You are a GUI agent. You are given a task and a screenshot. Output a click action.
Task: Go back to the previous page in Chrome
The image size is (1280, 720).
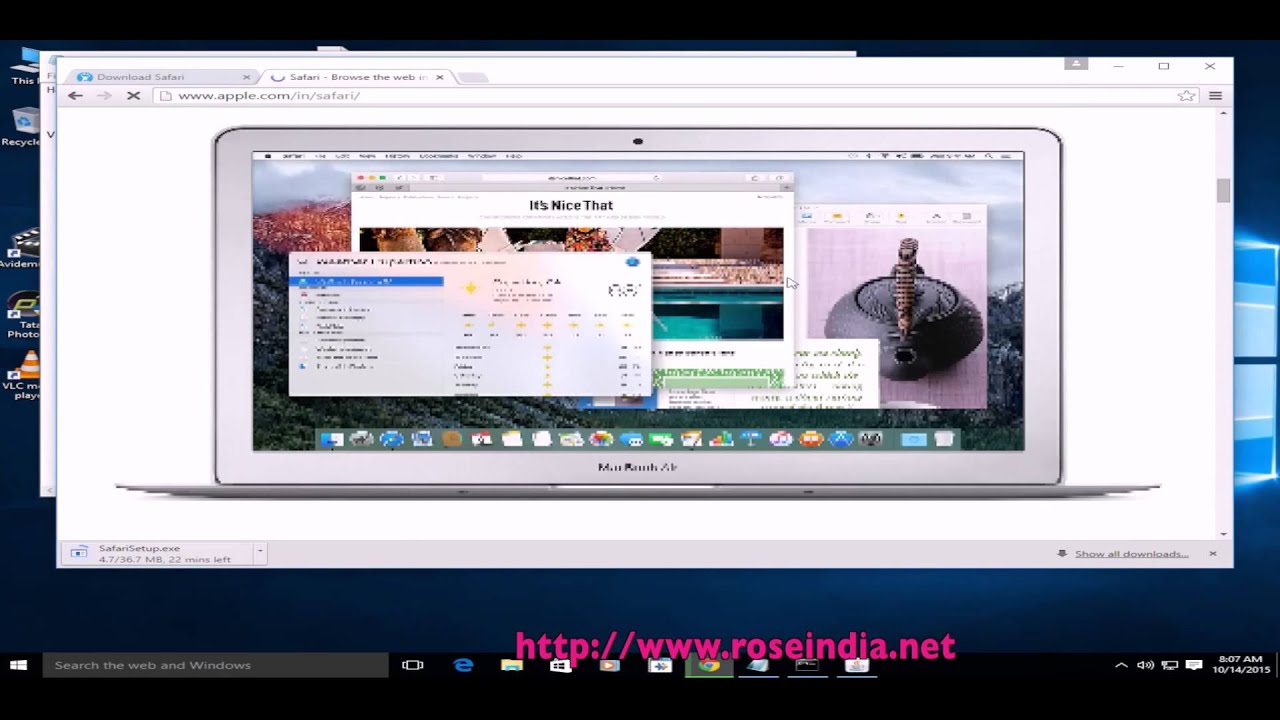(75, 96)
